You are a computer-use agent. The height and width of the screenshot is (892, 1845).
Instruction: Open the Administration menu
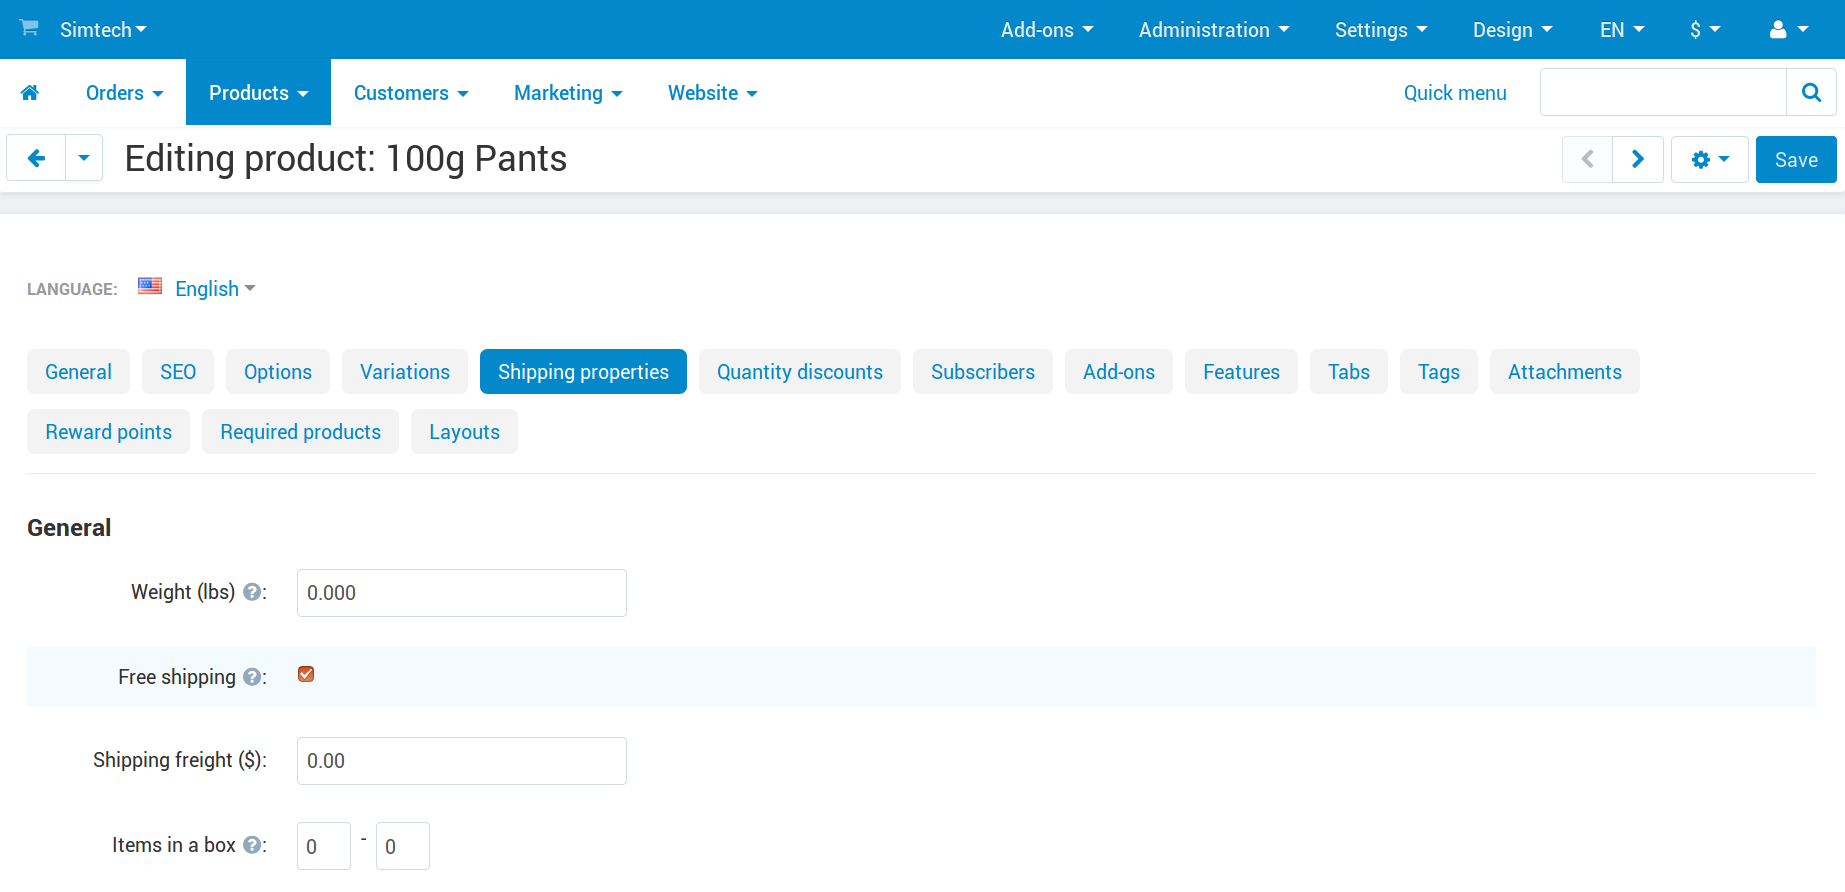coord(1214,30)
